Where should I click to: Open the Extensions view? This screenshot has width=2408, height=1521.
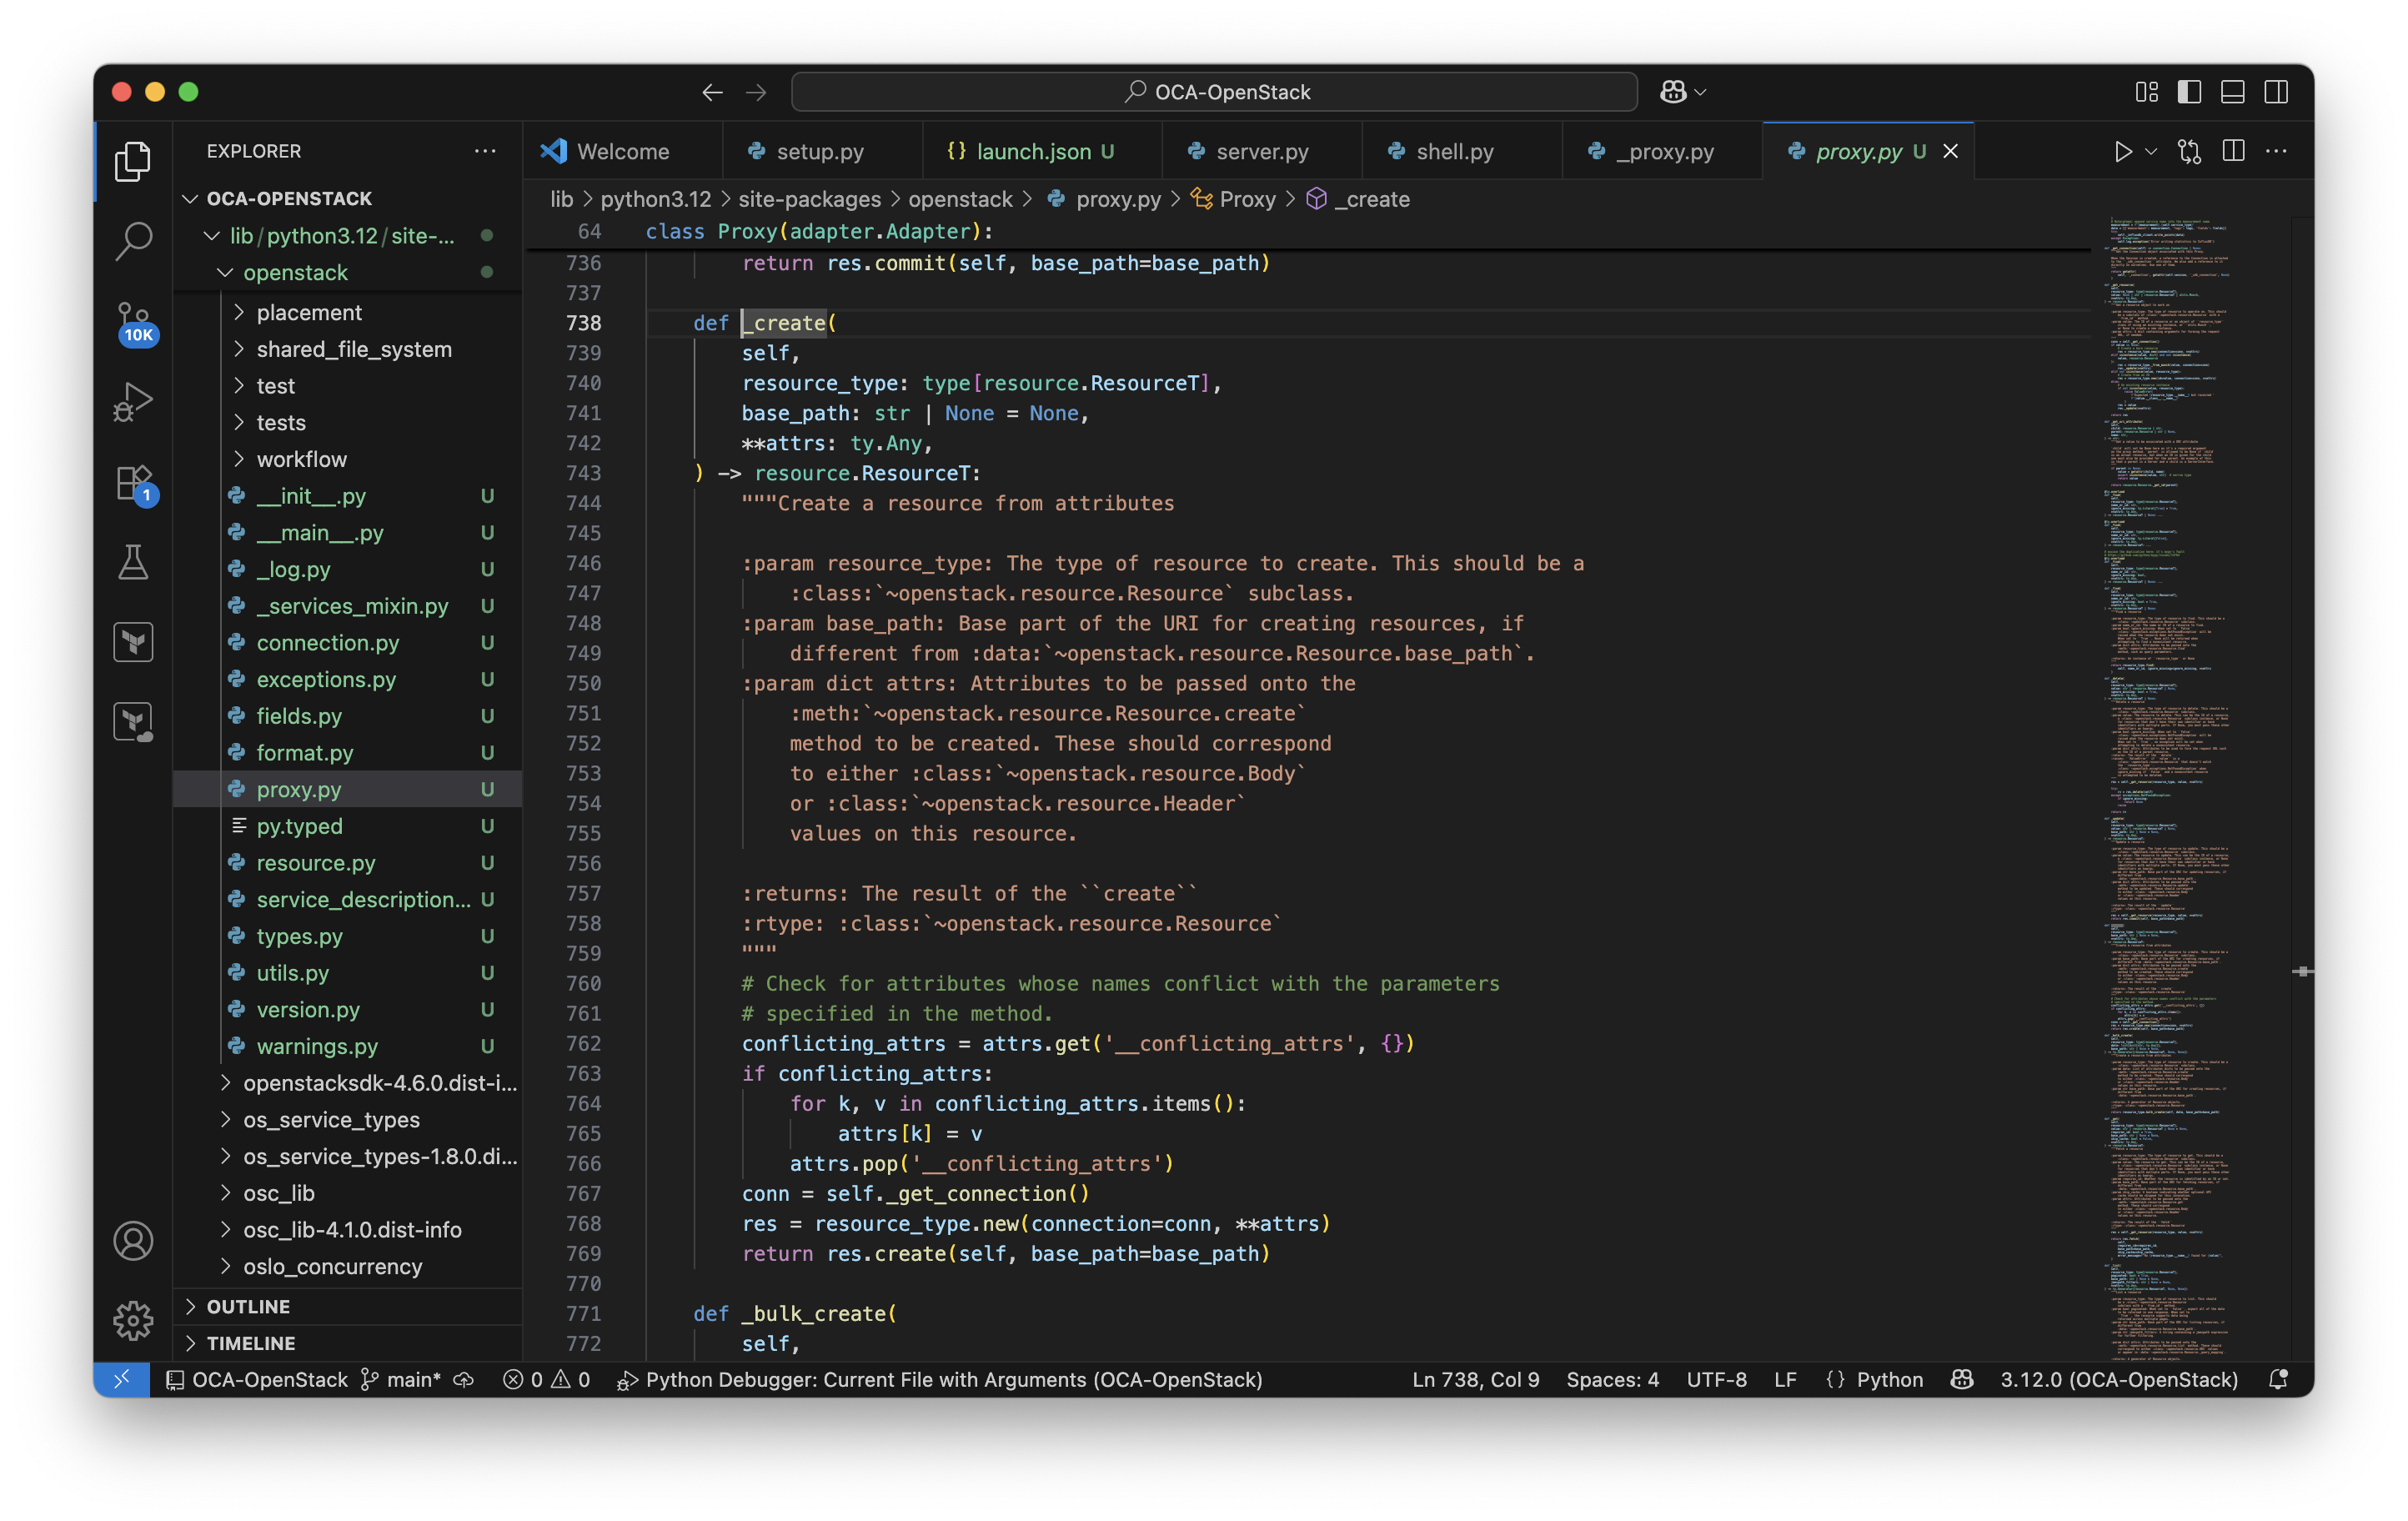[133, 483]
